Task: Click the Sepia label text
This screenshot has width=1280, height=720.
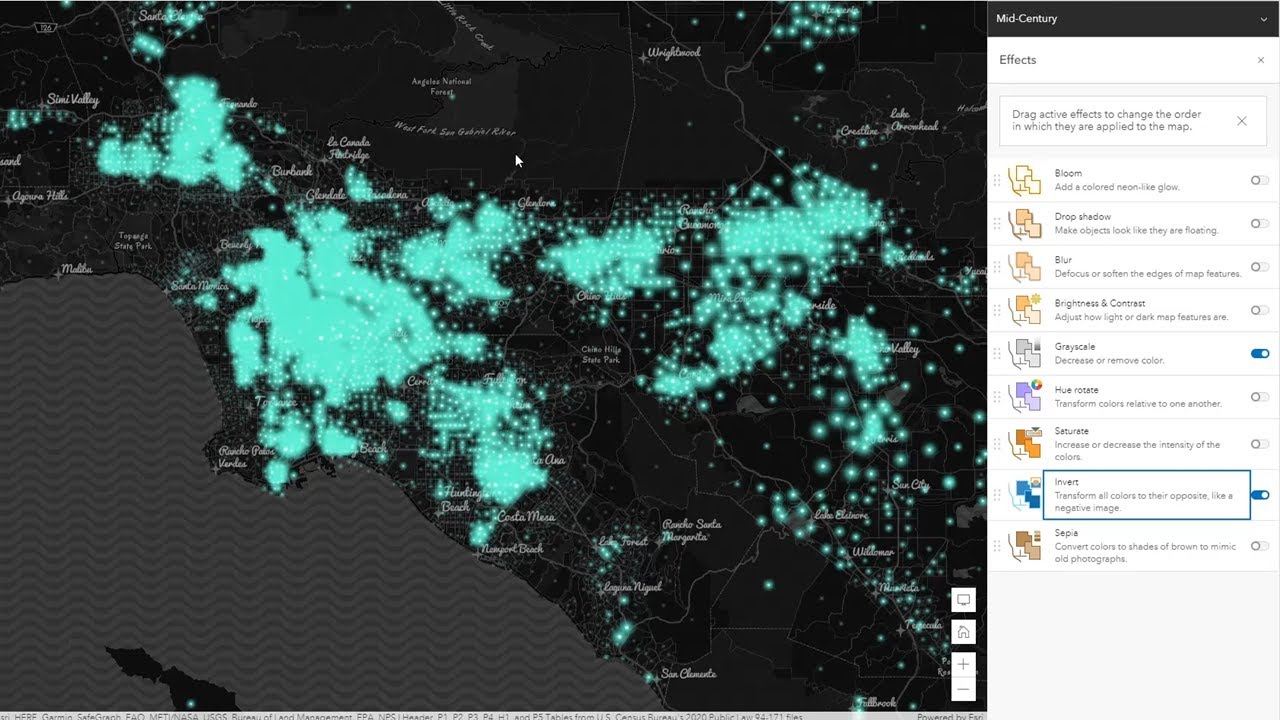Action: pos(1066,533)
